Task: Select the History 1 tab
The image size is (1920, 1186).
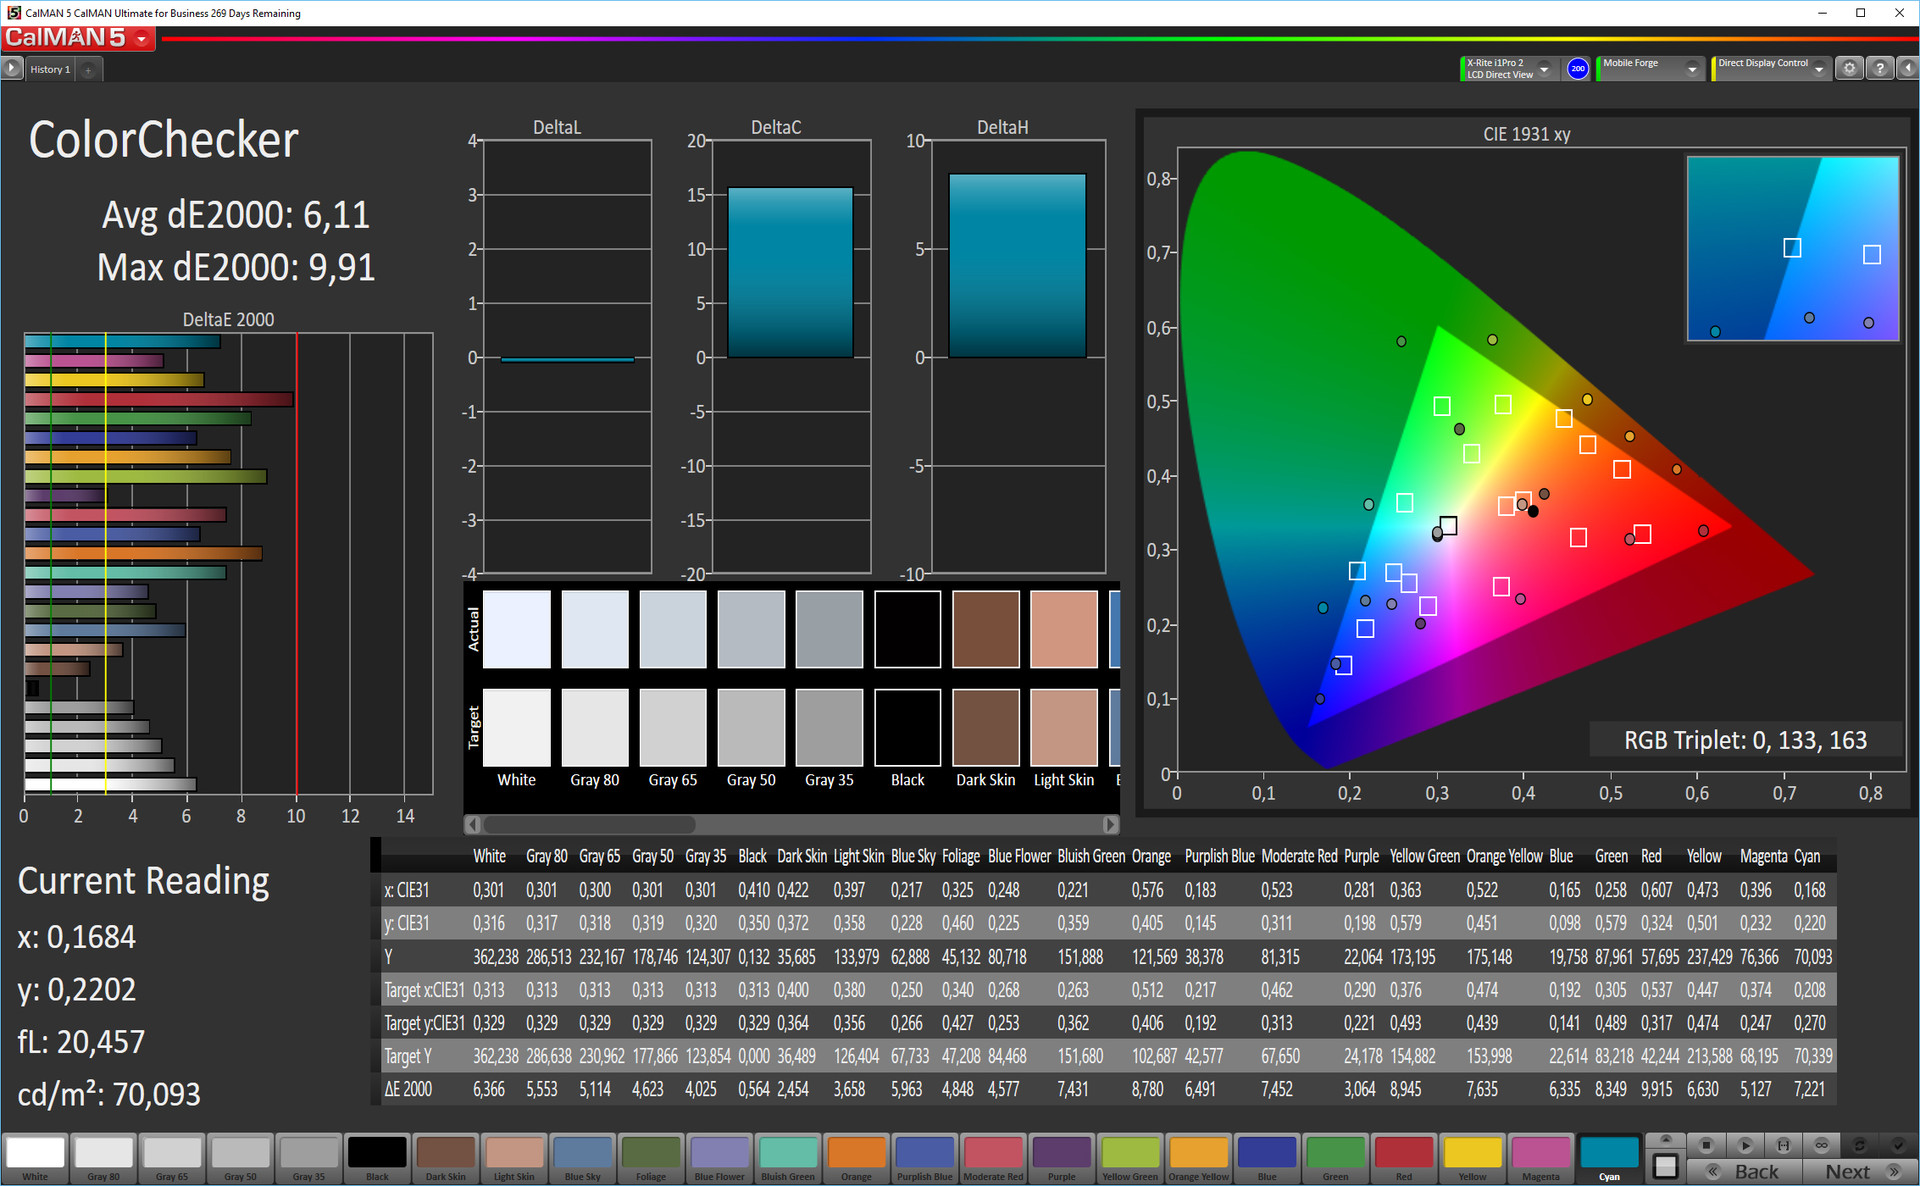Action: (x=50, y=69)
